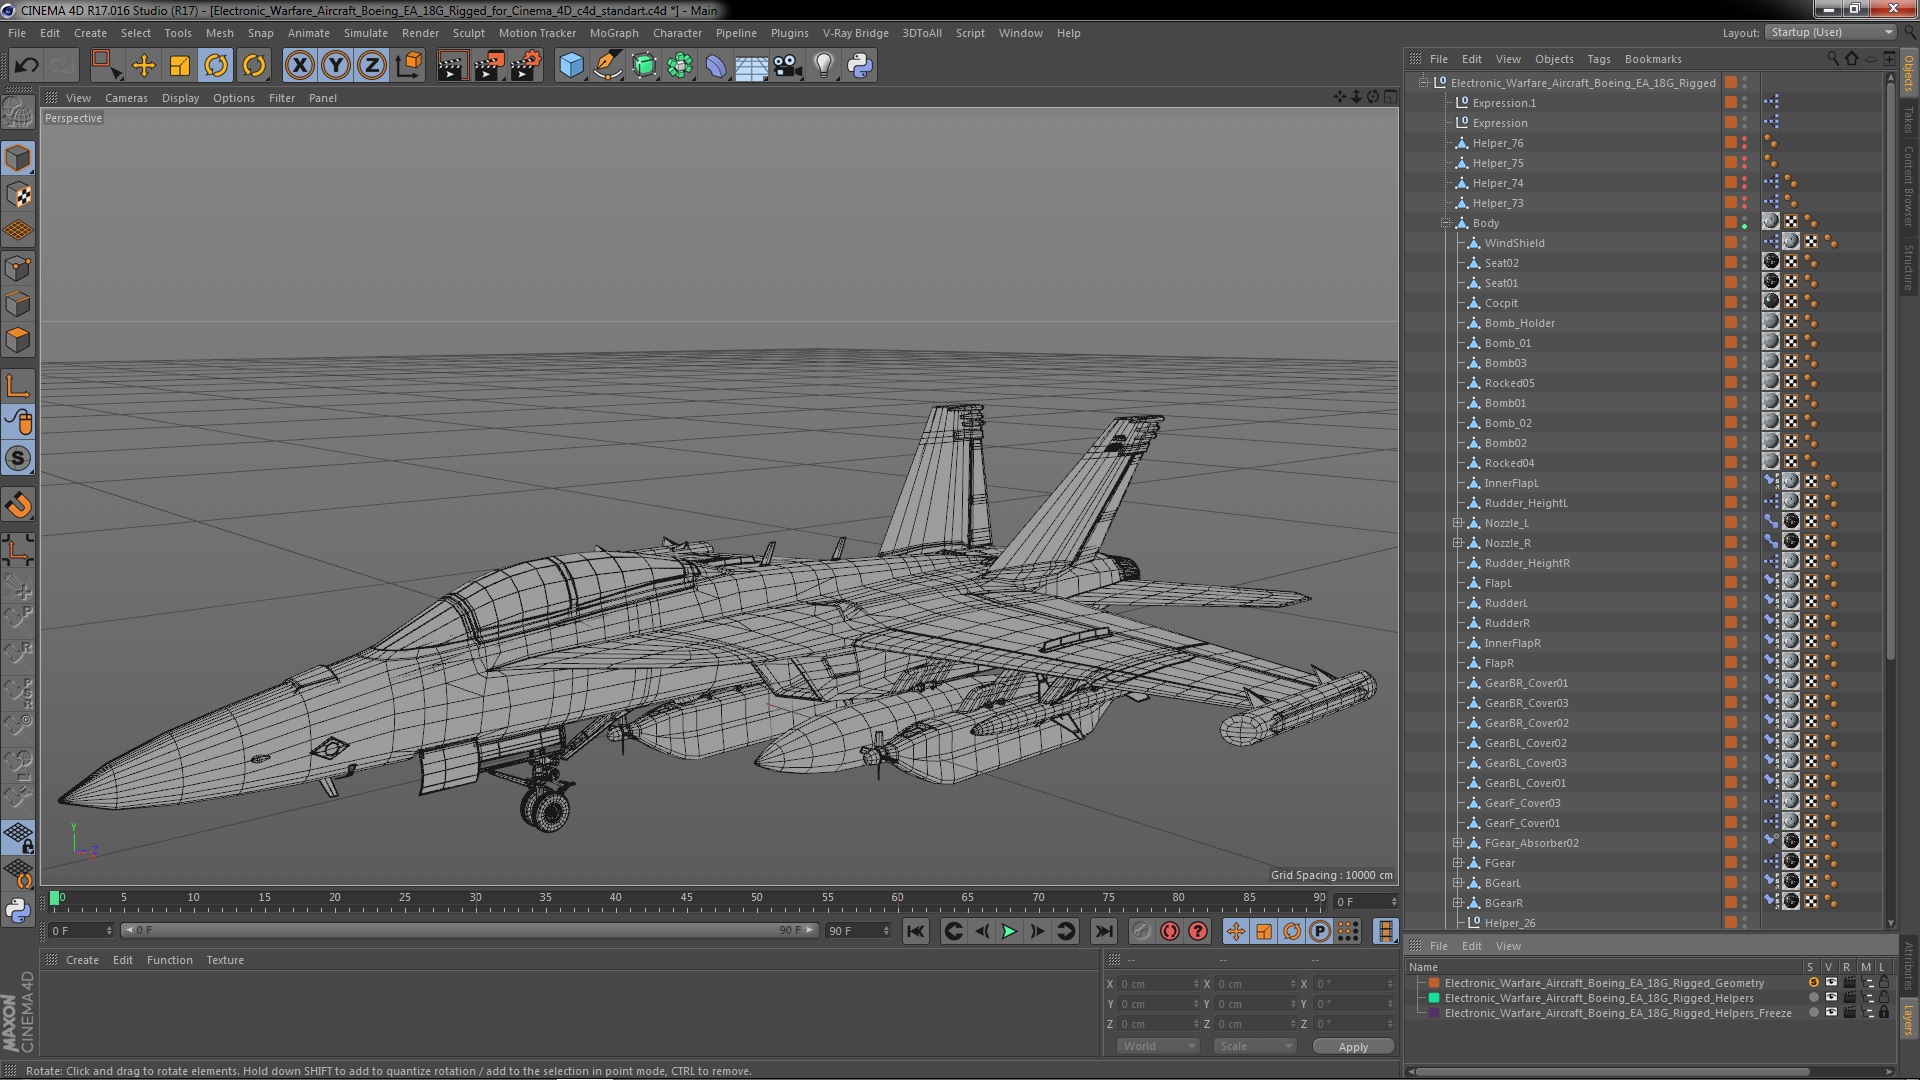This screenshot has width=1920, height=1080.
Task: Open the Layout dropdown Startup (User)
Action: click(1831, 32)
